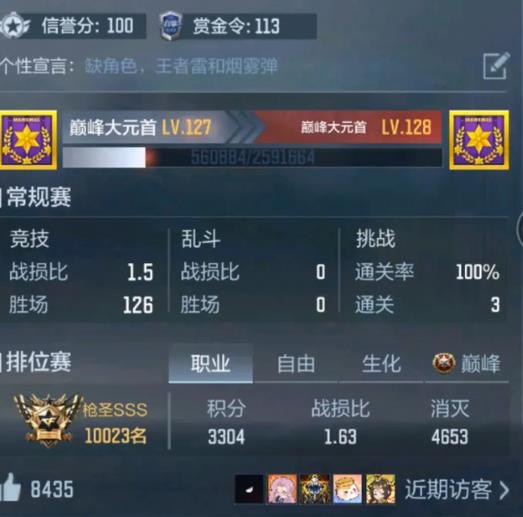The height and width of the screenshot is (517, 523).
Task: Open 近期访客 recent visitors list
Action: coord(448,489)
